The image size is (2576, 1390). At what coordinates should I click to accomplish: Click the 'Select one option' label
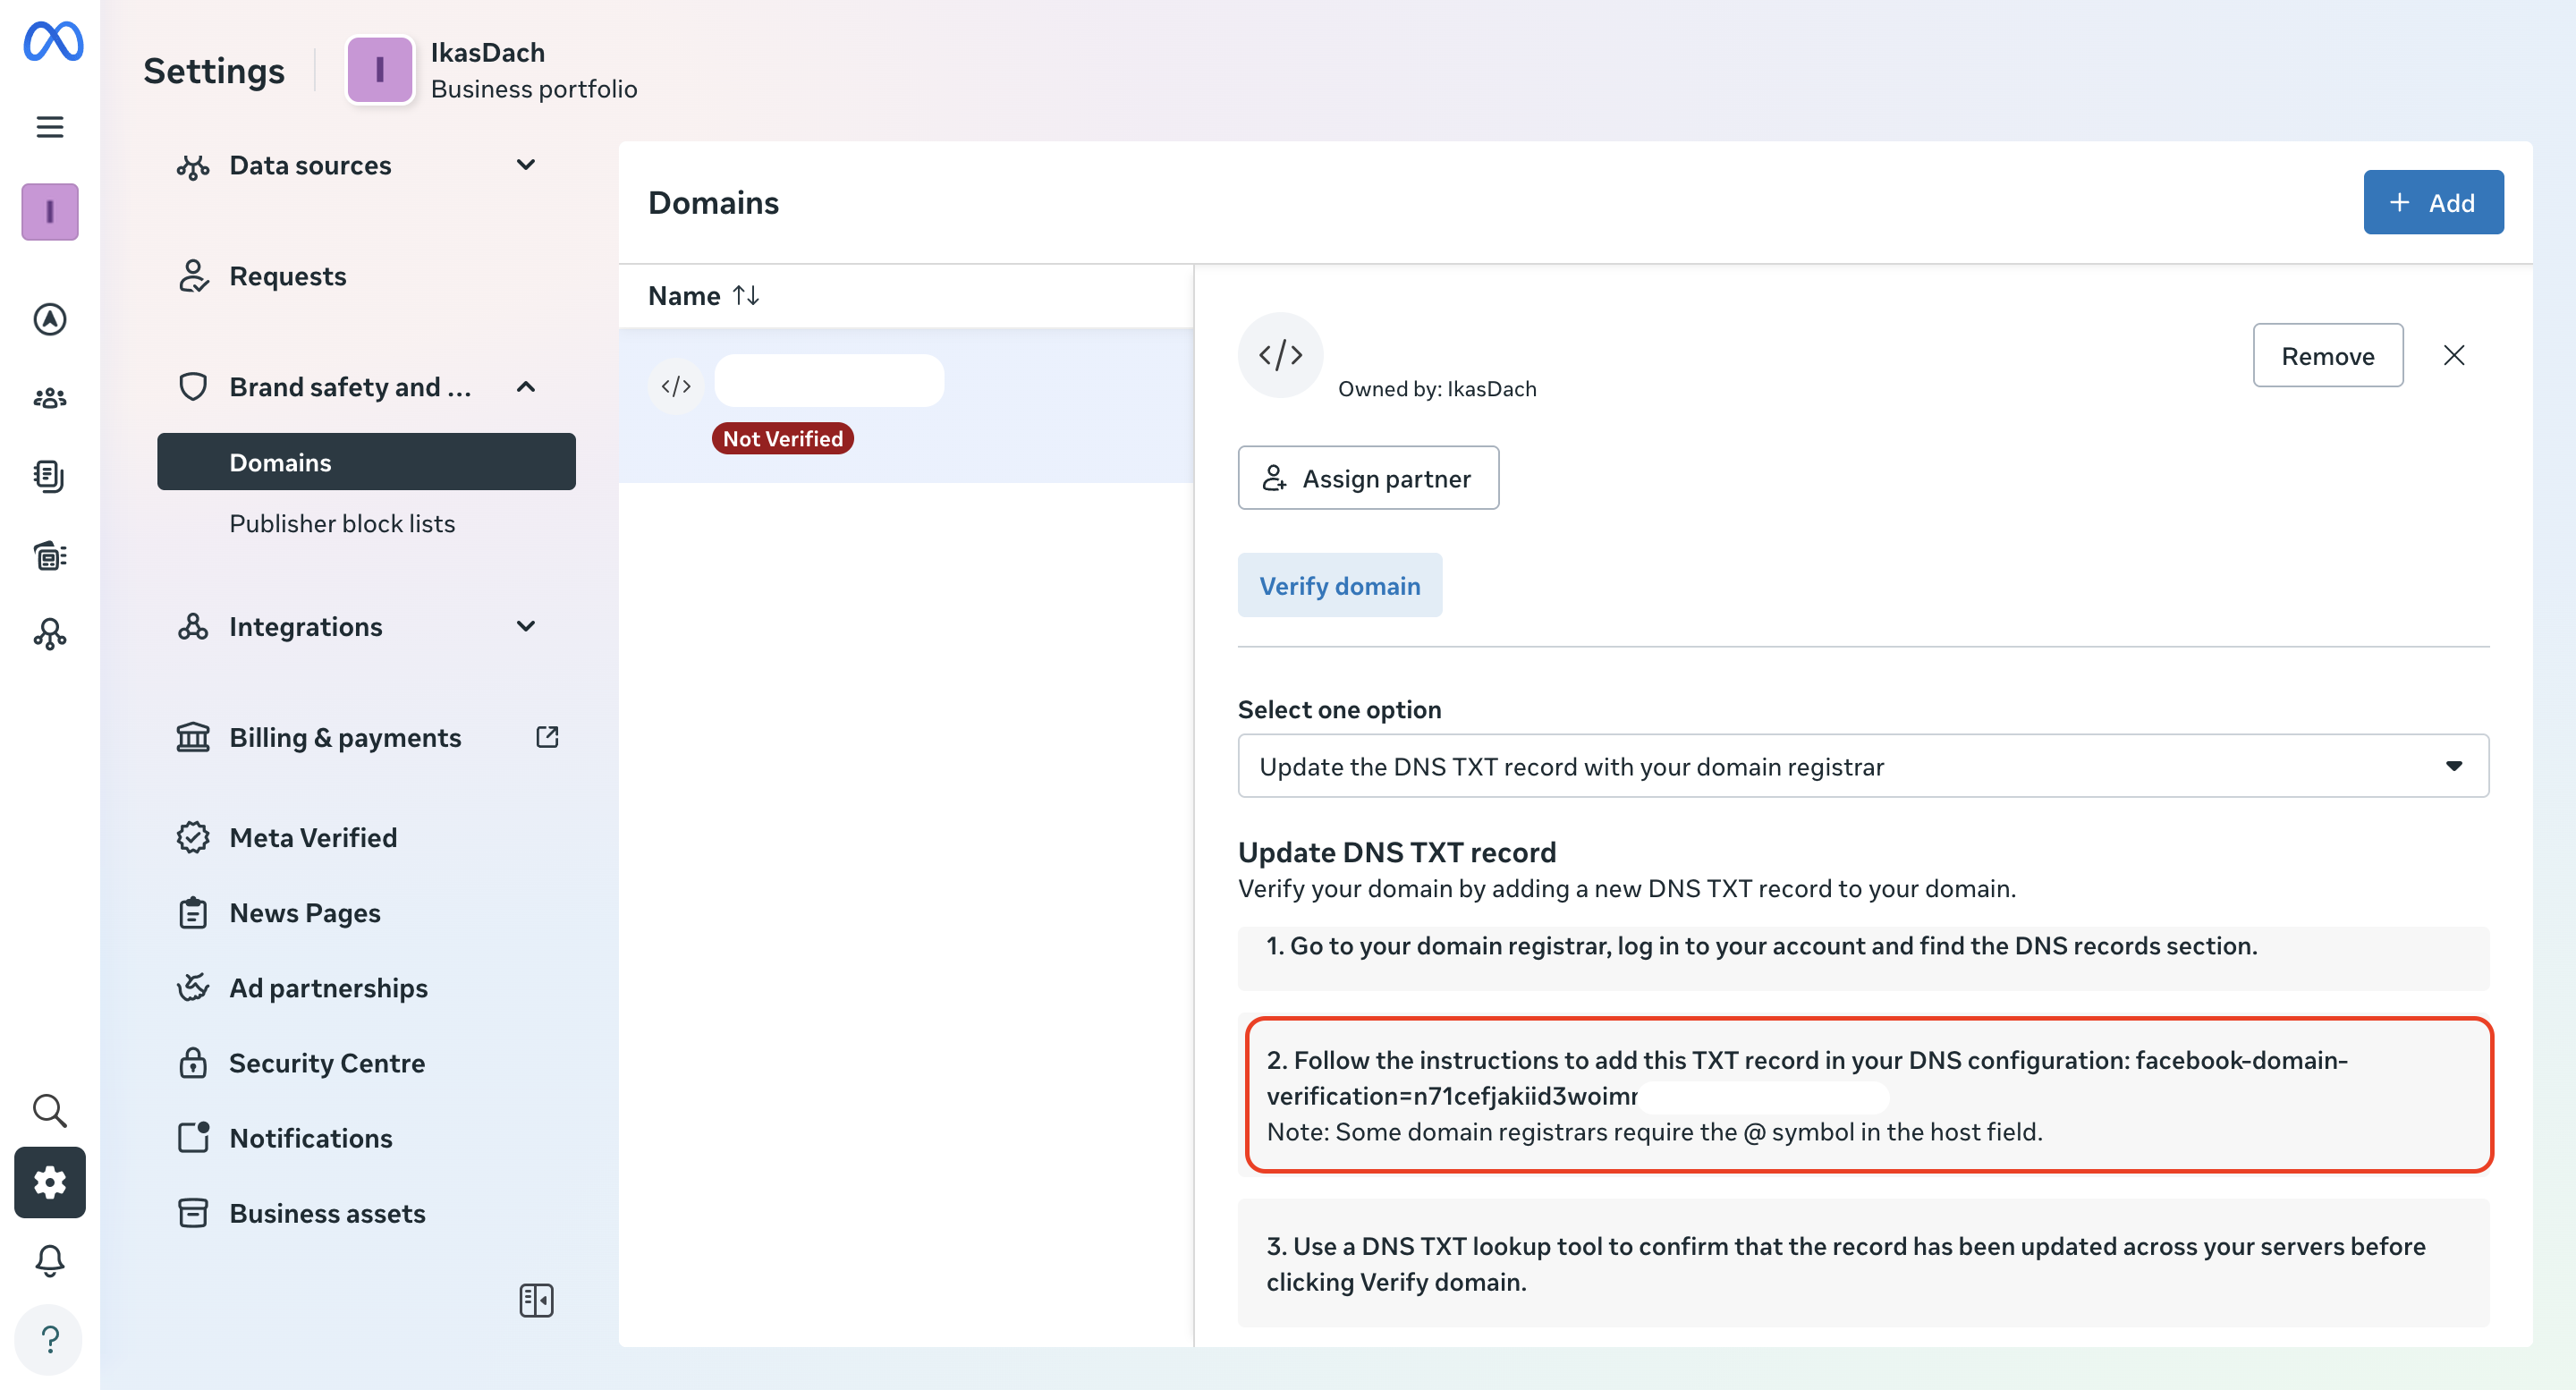tap(1339, 709)
